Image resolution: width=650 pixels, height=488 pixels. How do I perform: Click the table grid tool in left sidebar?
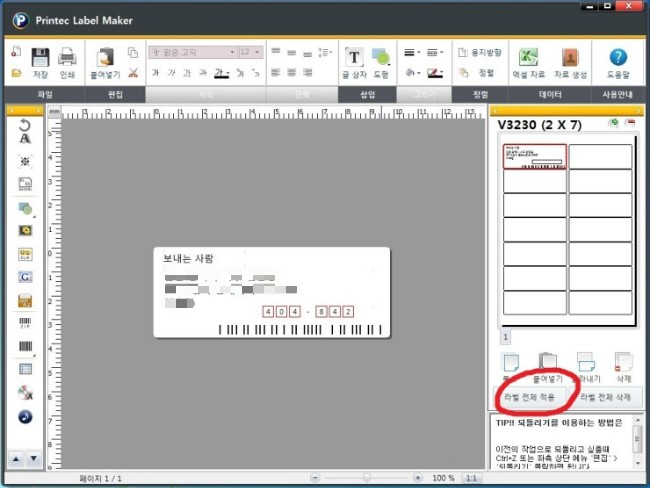click(x=25, y=369)
